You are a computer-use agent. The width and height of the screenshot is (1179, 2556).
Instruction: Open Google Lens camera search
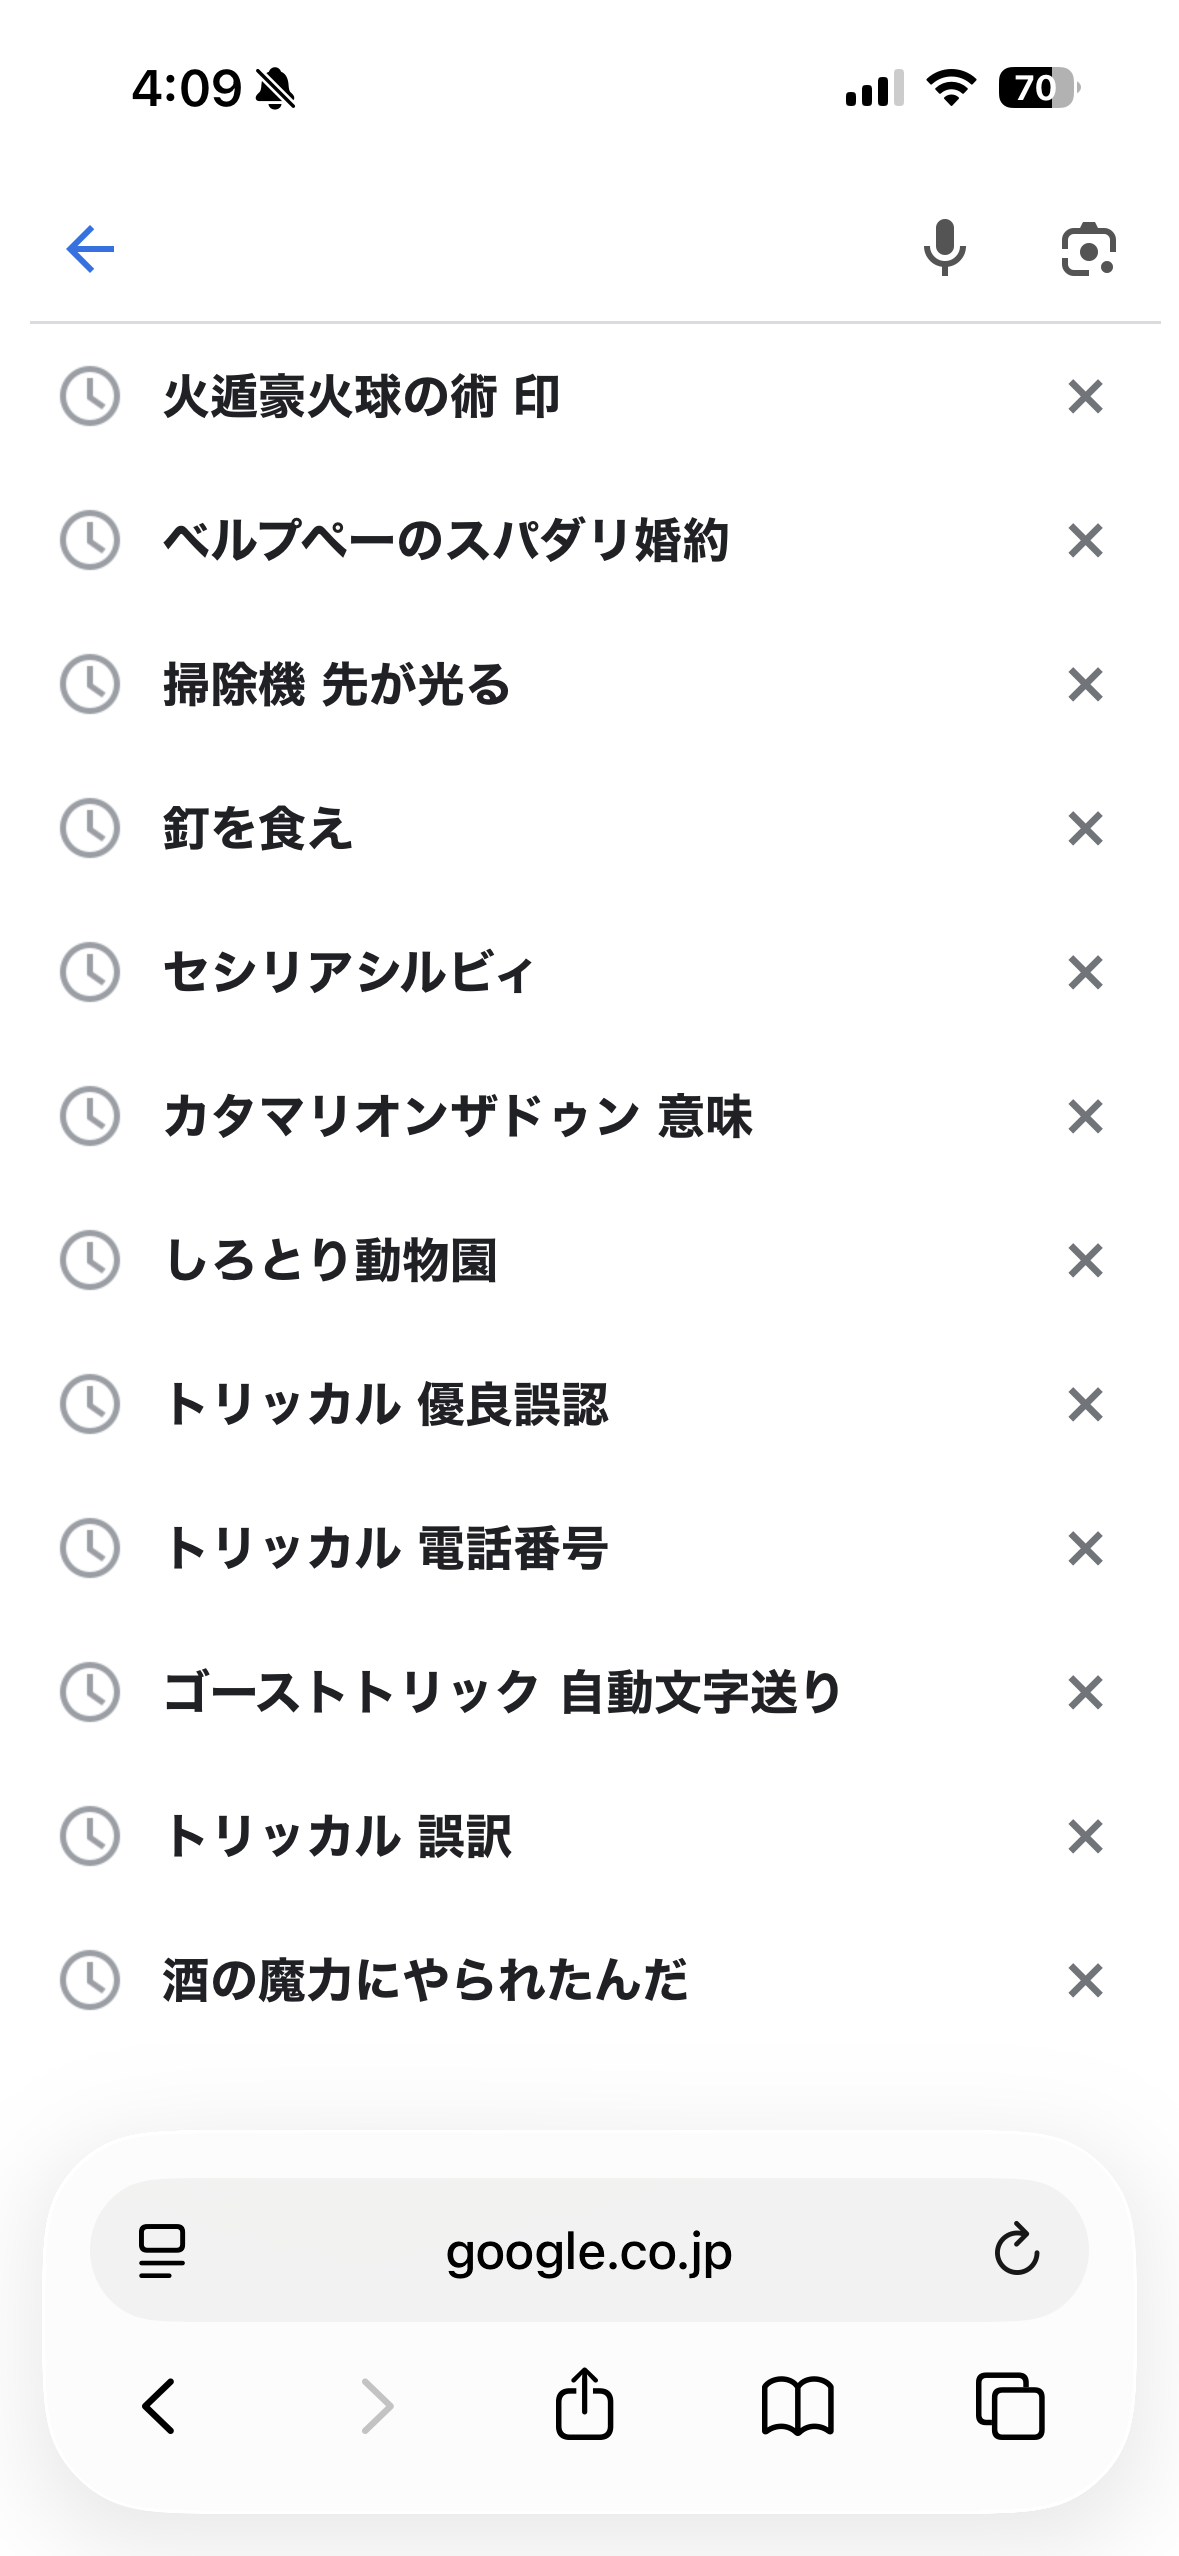pyautogui.click(x=1088, y=249)
